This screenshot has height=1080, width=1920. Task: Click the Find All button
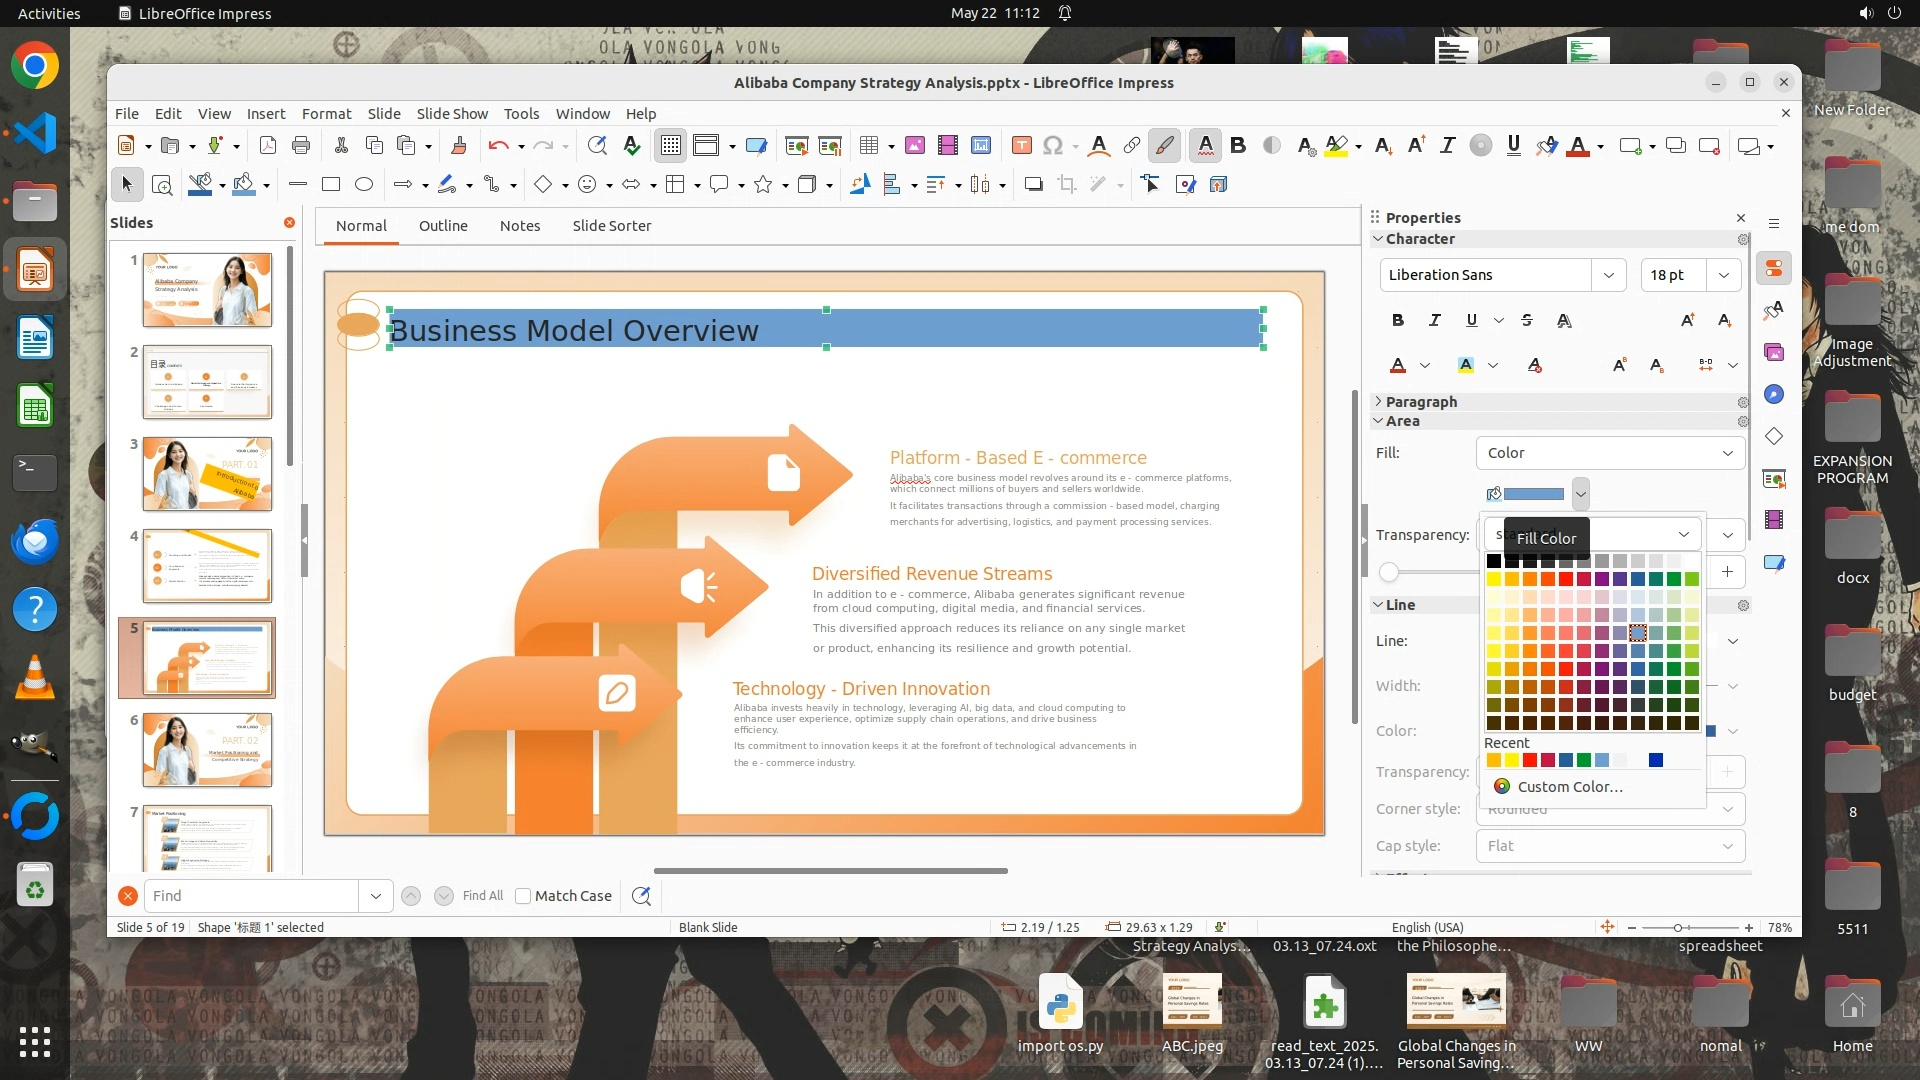pyautogui.click(x=483, y=896)
